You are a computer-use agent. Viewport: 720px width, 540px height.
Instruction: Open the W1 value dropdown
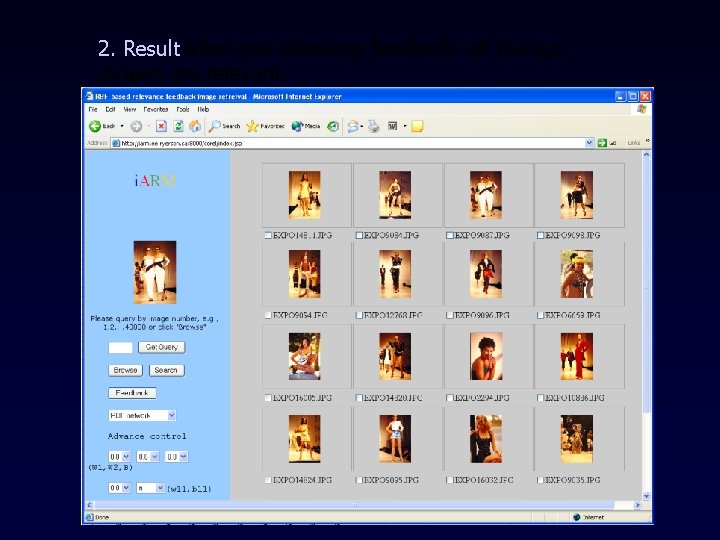(x=119, y=457)
